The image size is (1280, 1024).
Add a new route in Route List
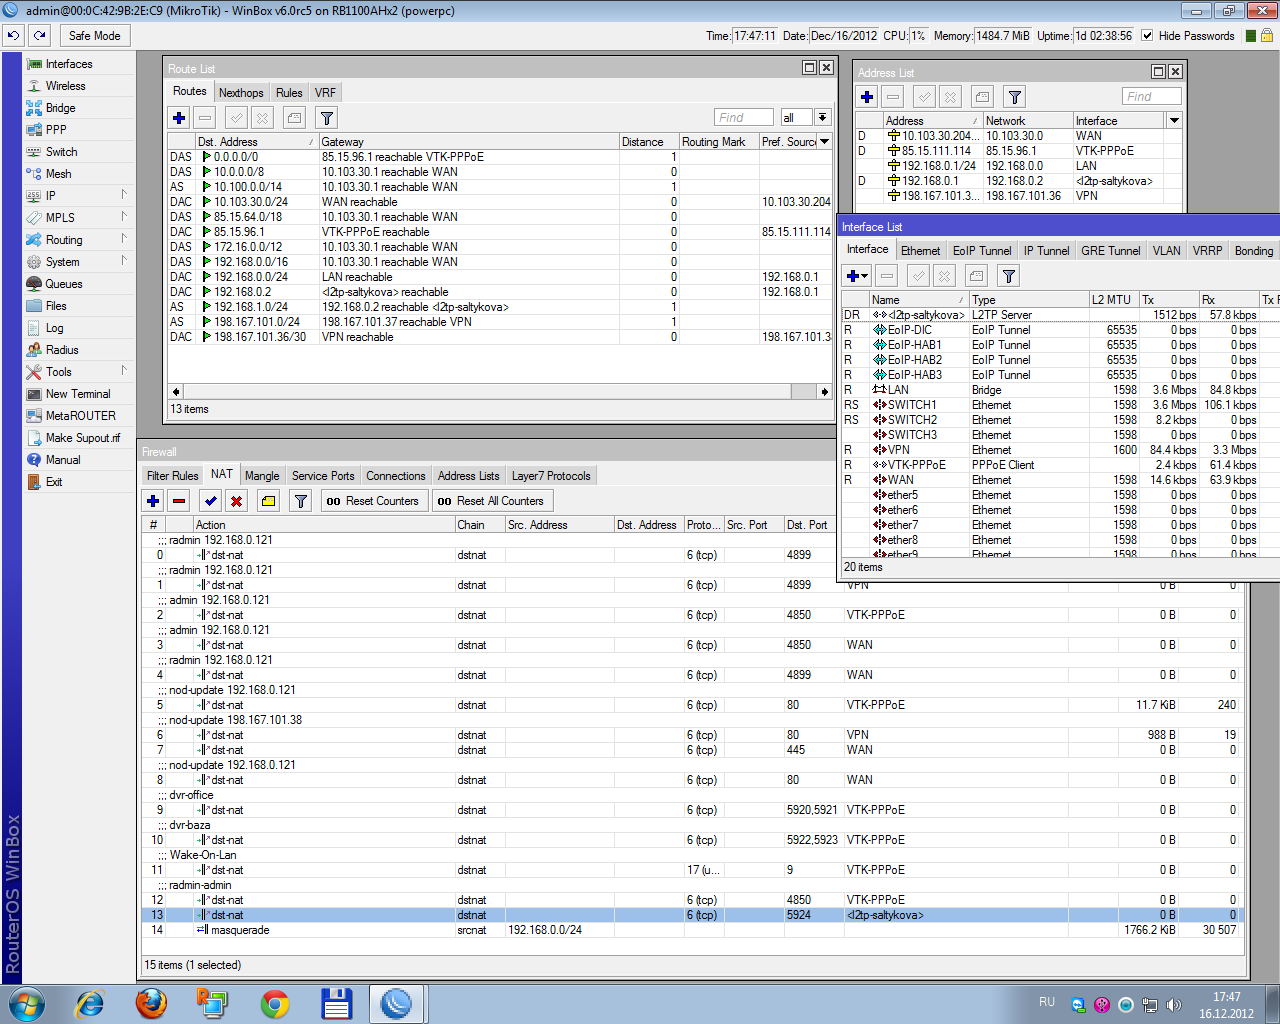[179, 118]
